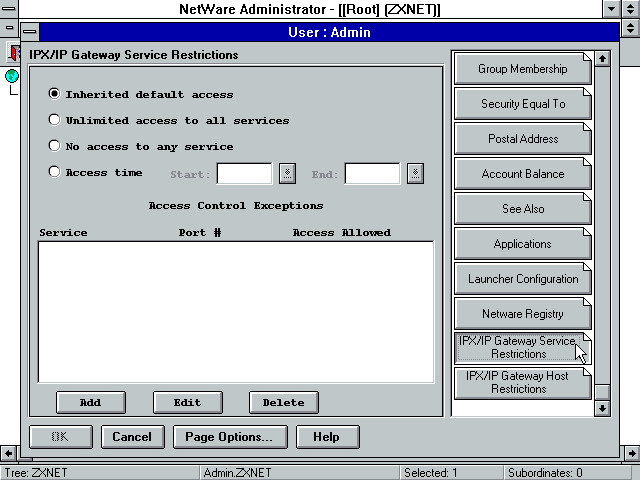Click the Start time input field

244,173
